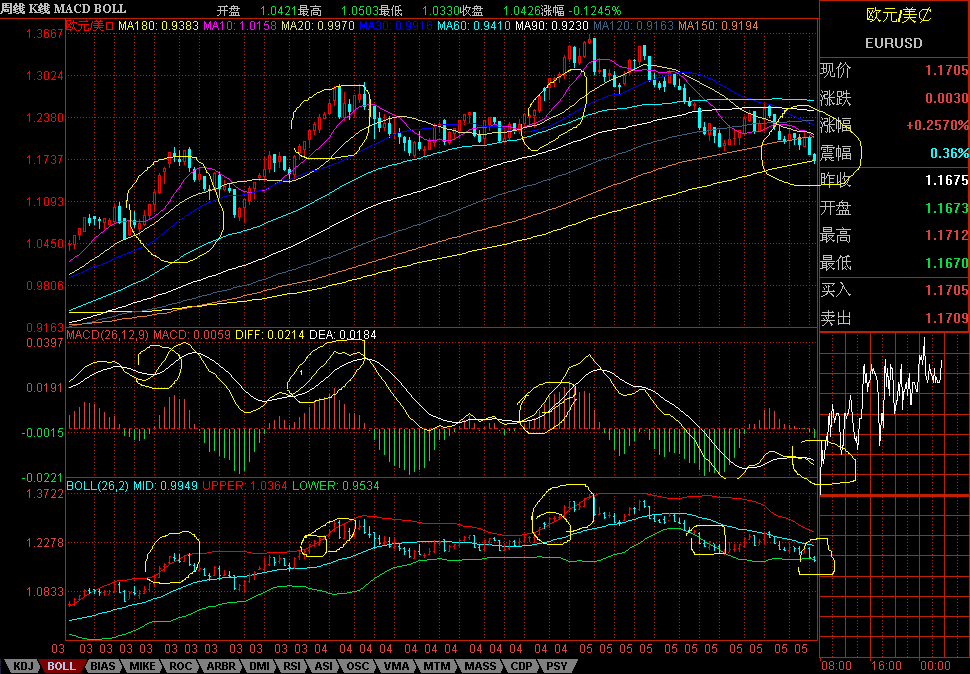Click the 震幅 0.36% value
Image resolution: width=970 pixels, height=674 pixels.
[949, 153]
